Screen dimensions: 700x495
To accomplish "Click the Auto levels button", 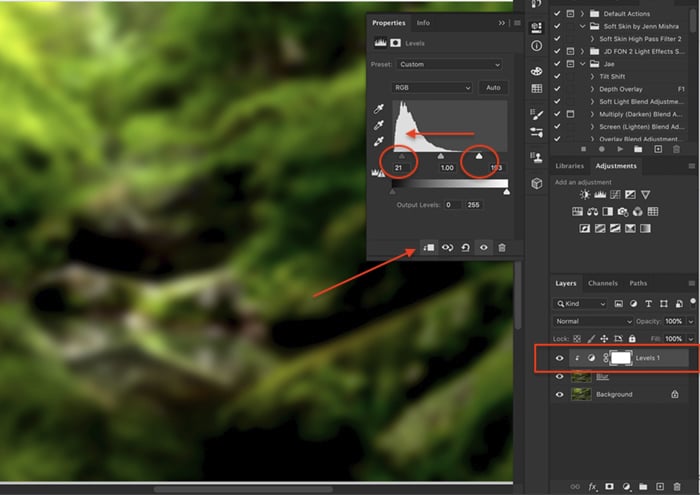I will click(493, 87).
